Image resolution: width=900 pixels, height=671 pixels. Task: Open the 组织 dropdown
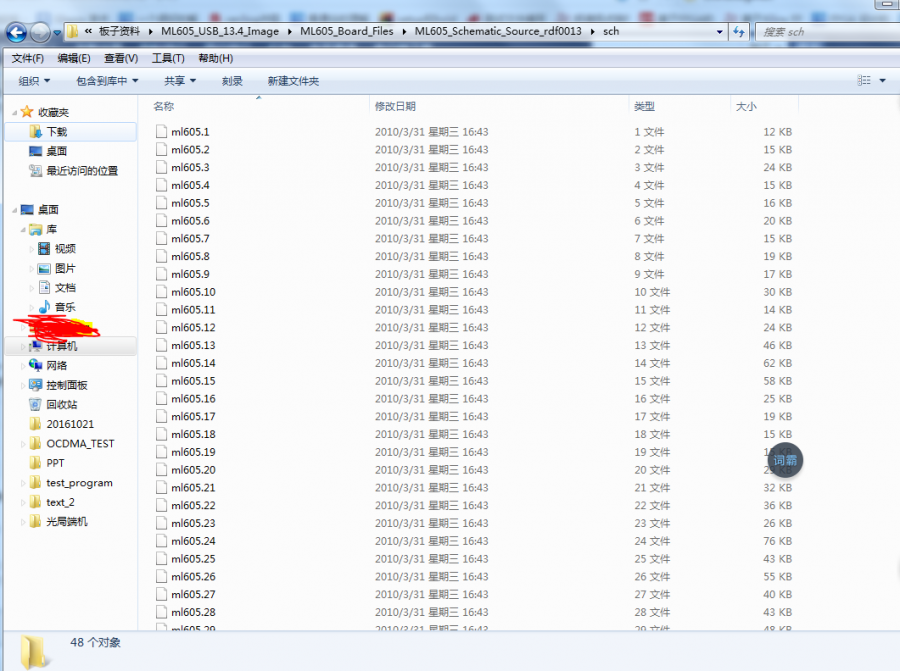click(x=34, y=82)
